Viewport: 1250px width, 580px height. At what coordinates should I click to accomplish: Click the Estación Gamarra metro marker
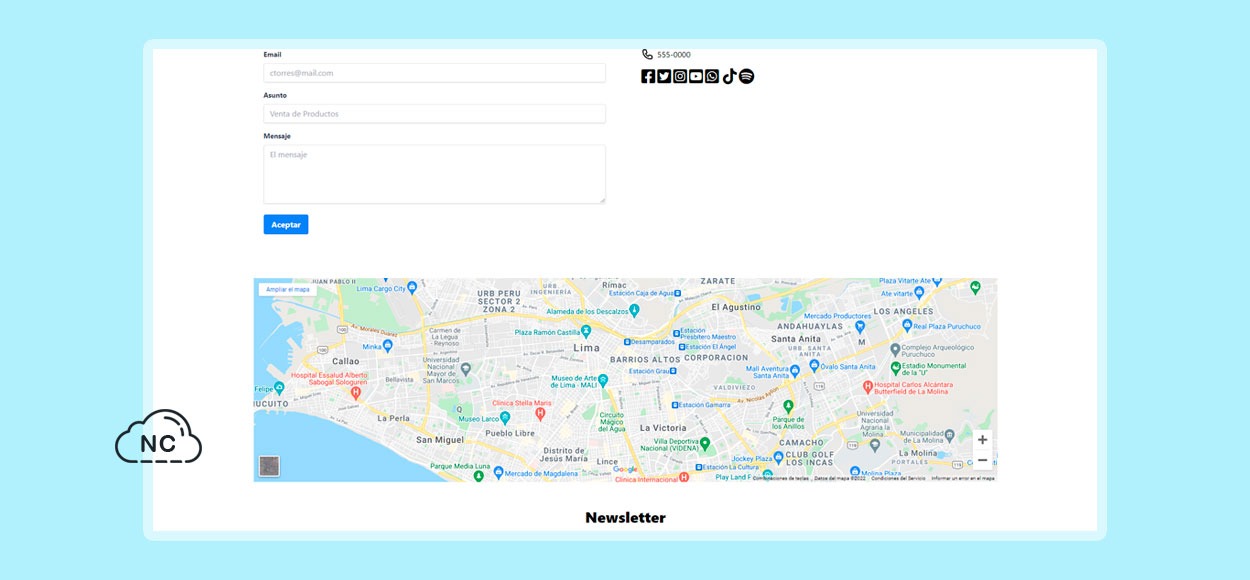click(x=676, y=405)
